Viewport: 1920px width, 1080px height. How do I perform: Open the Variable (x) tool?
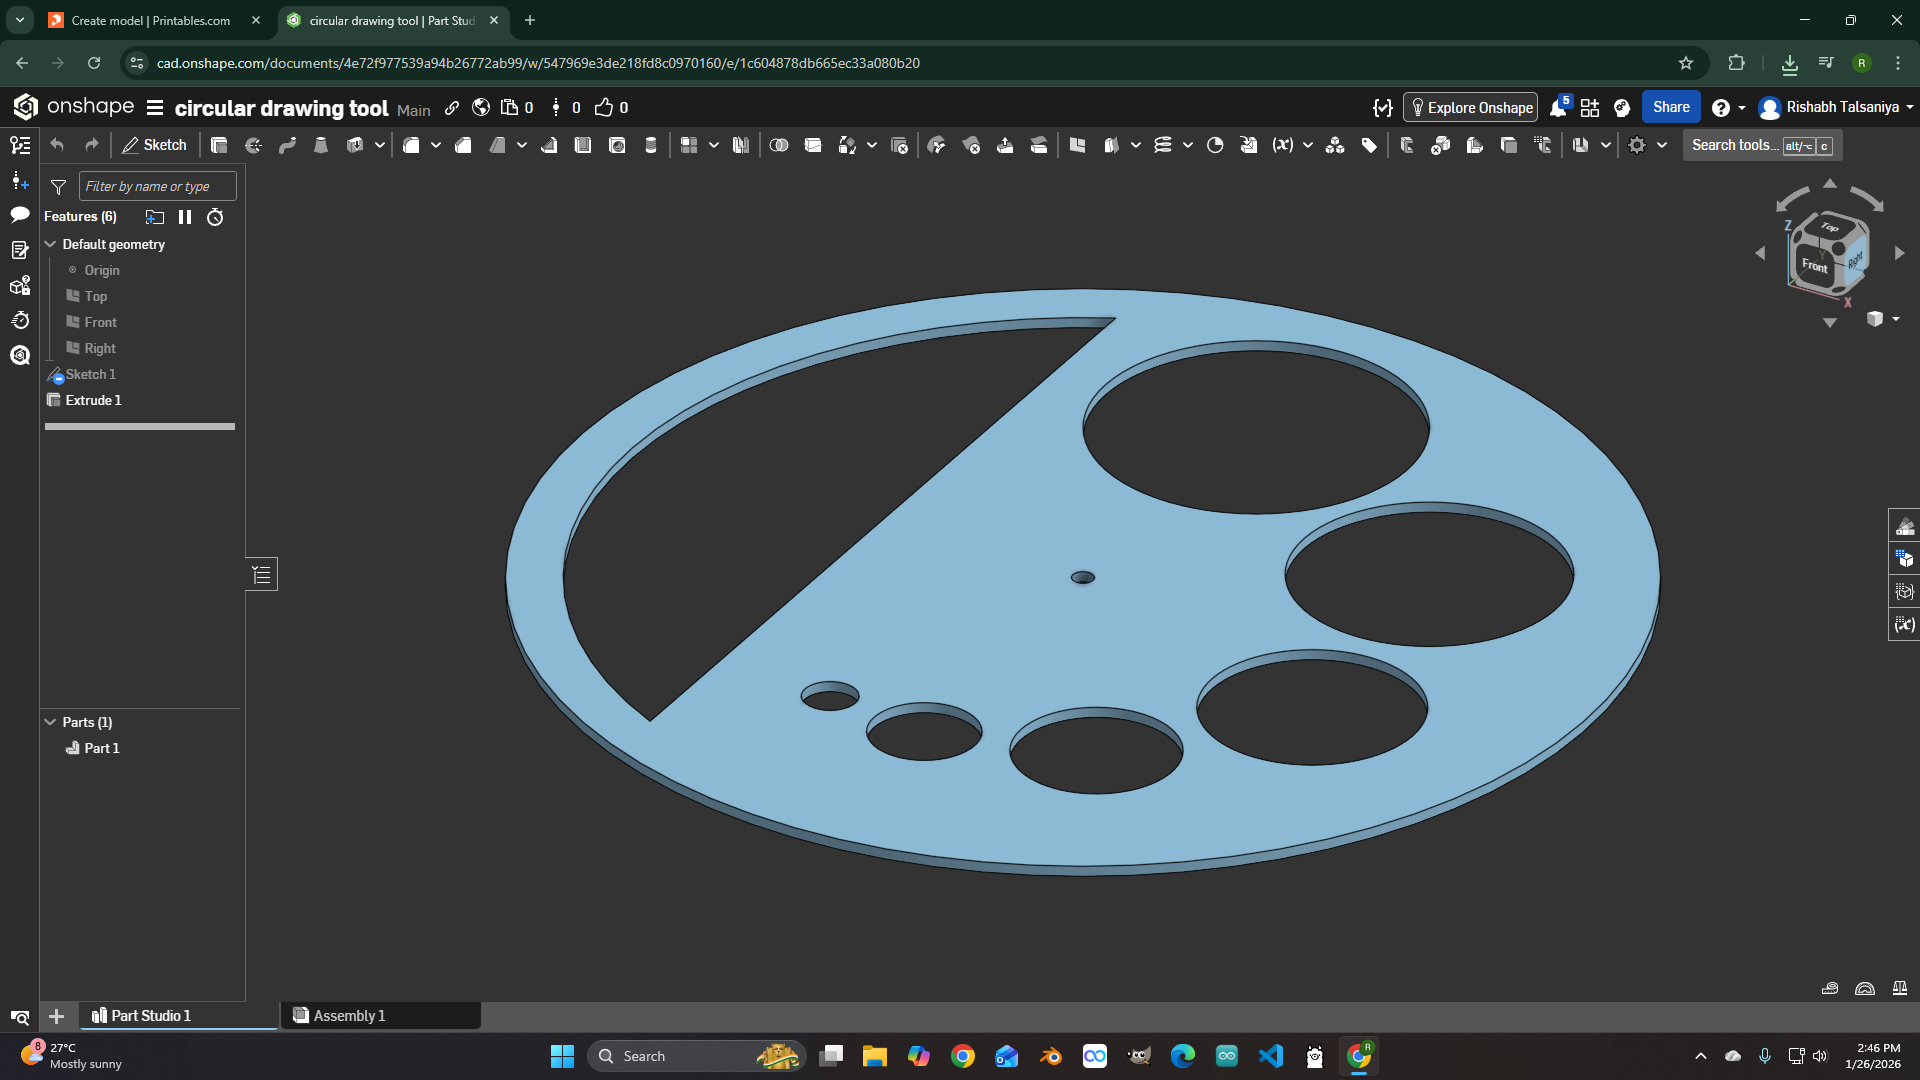click(1283, 145)
